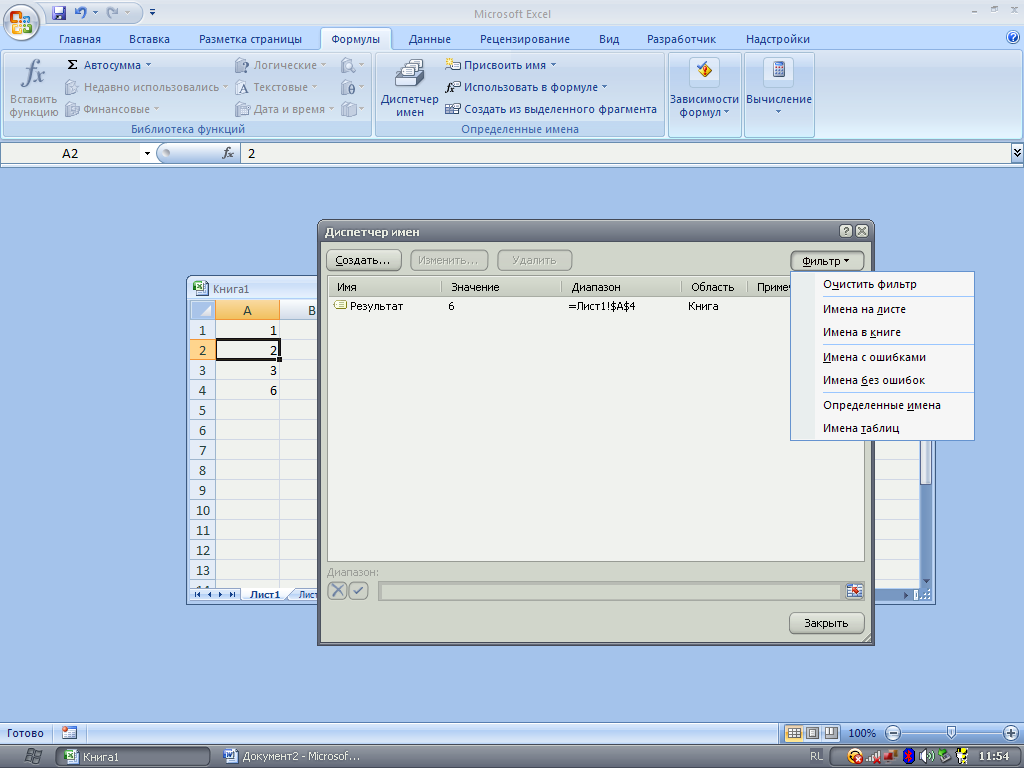Screen dimensions: 1024x768
Task: Close the Name Manager with Close button
Action: click(826, 623)
